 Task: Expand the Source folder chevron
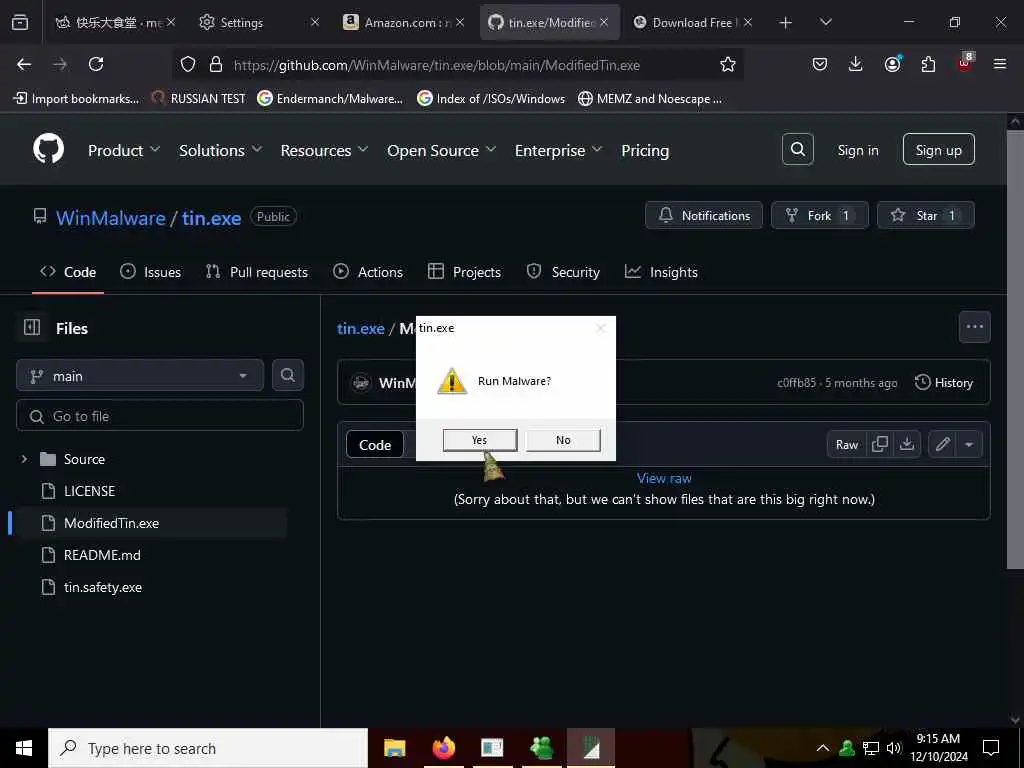pos(24,459)
